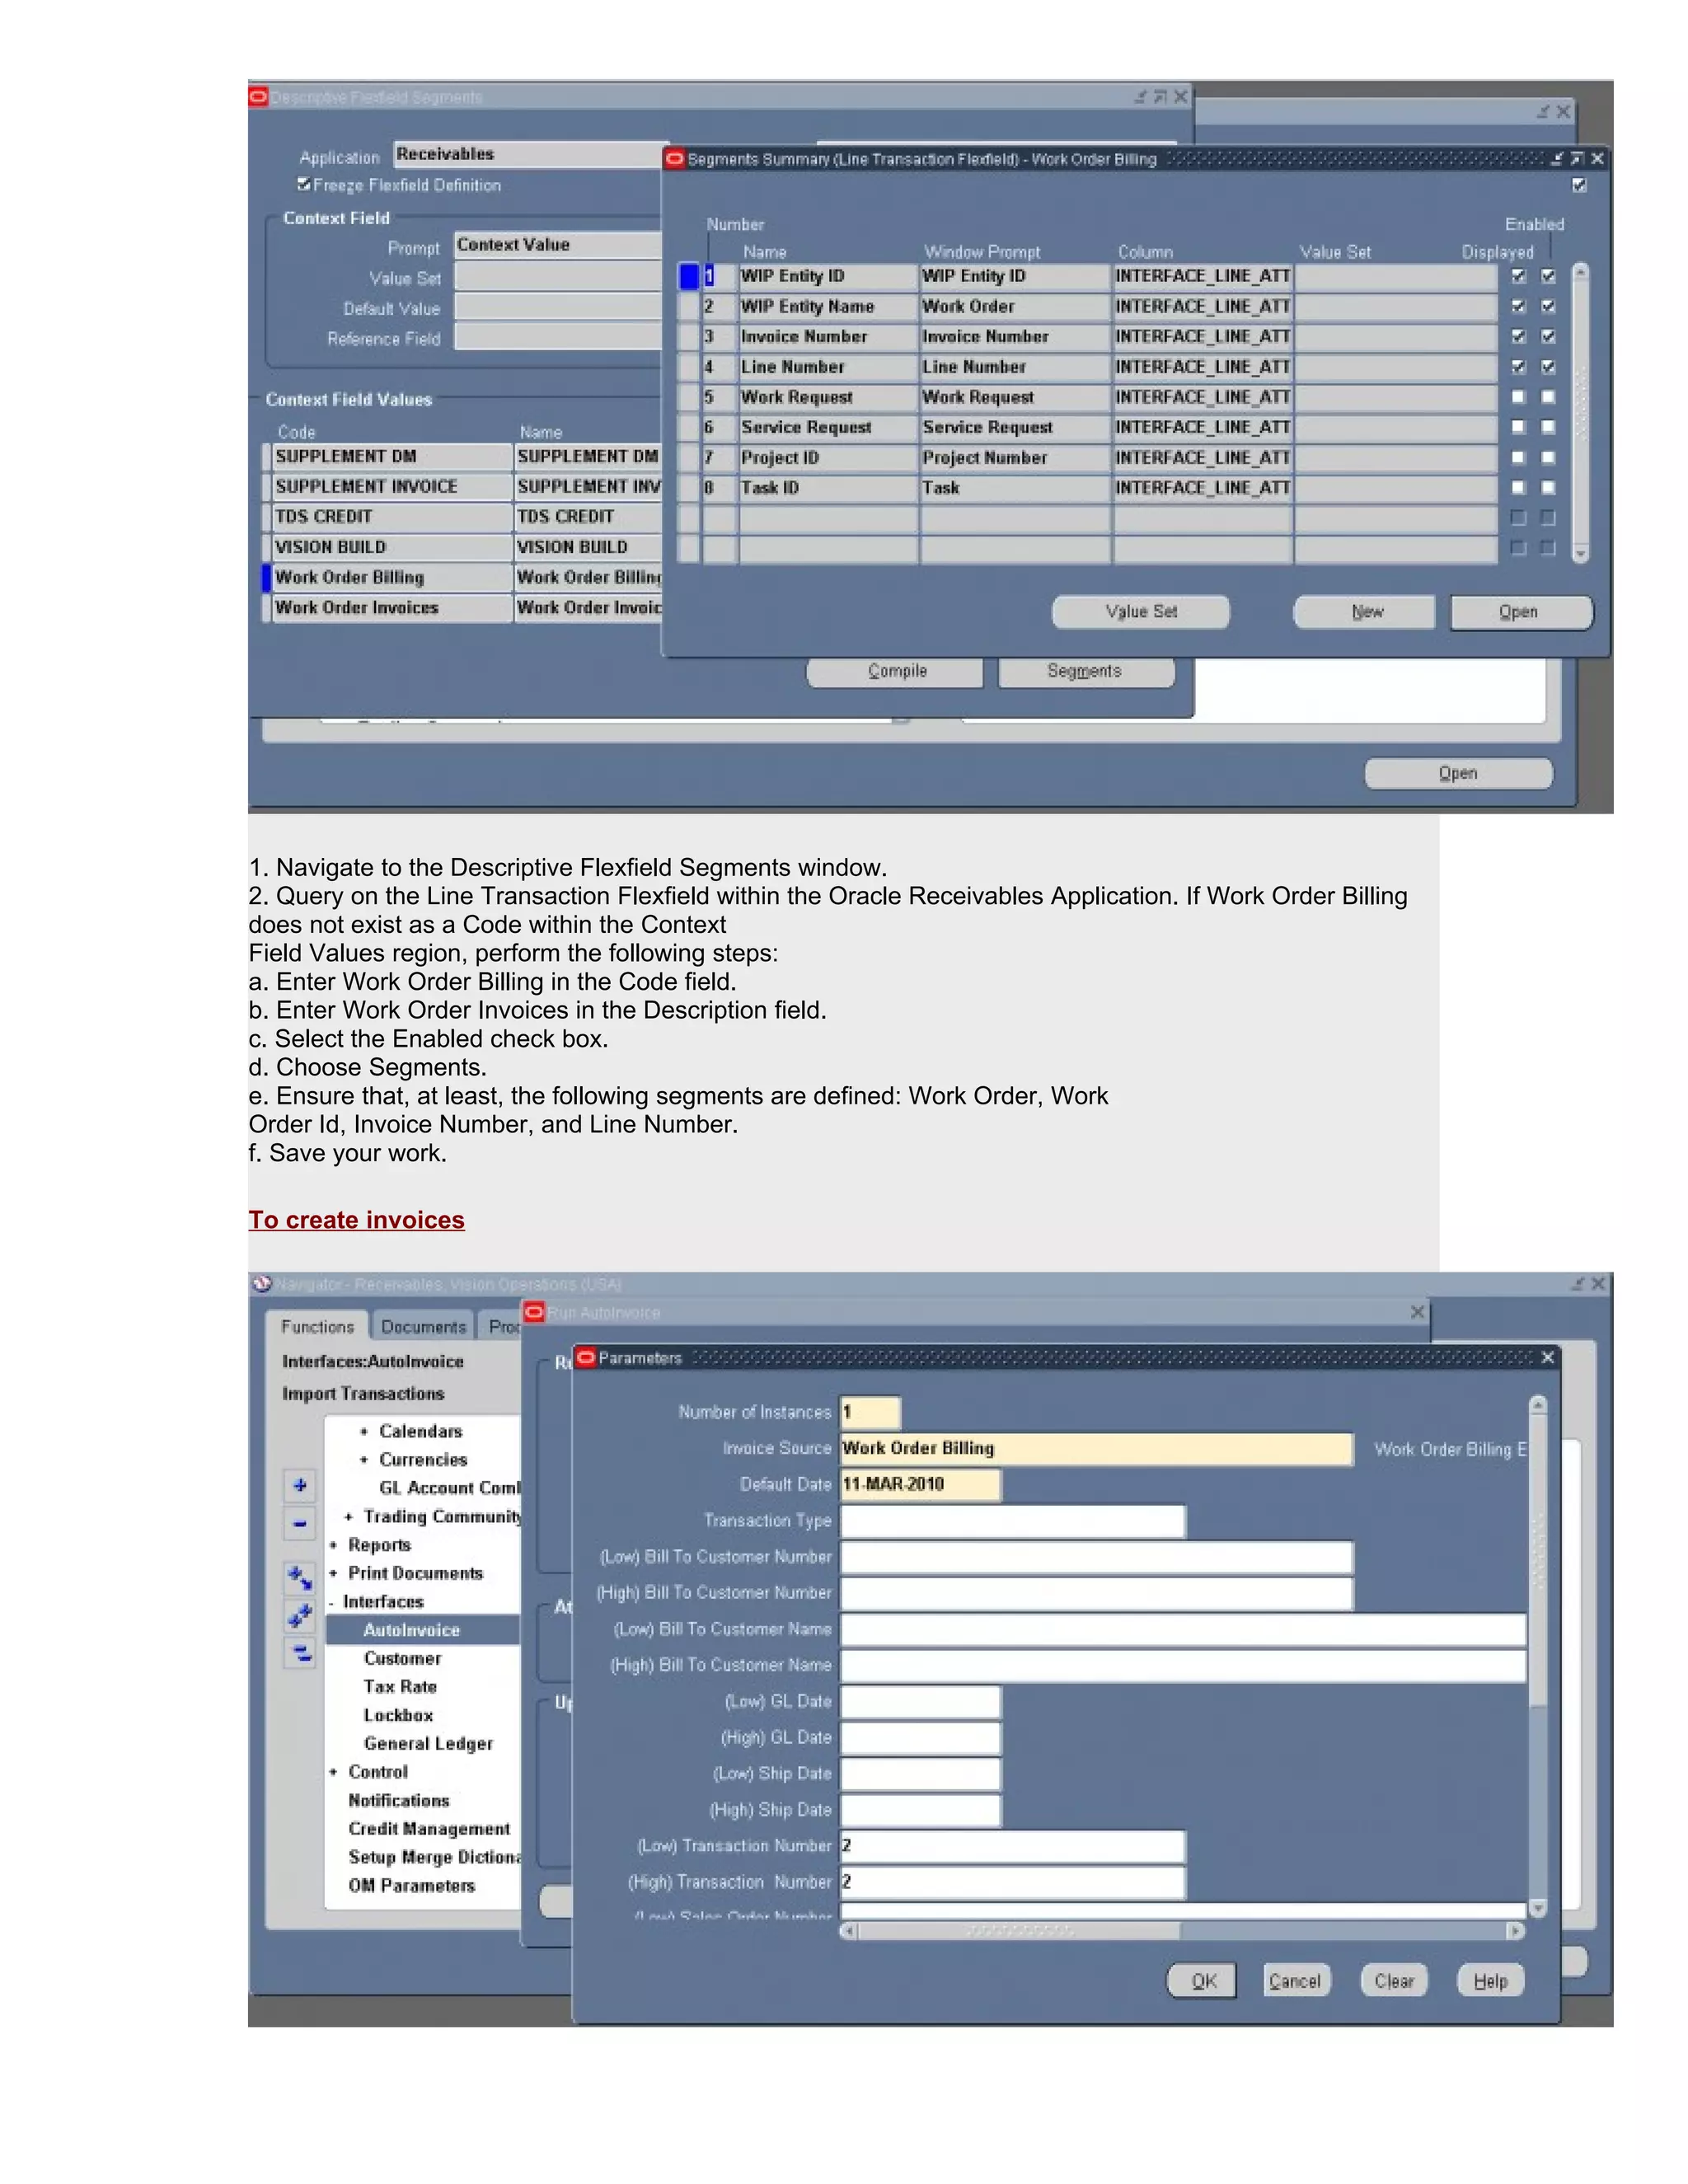Select Lockbox under Interfaces
Screen dimensions: 1688x2184
pyautogui.click(x=398, y=1715)
